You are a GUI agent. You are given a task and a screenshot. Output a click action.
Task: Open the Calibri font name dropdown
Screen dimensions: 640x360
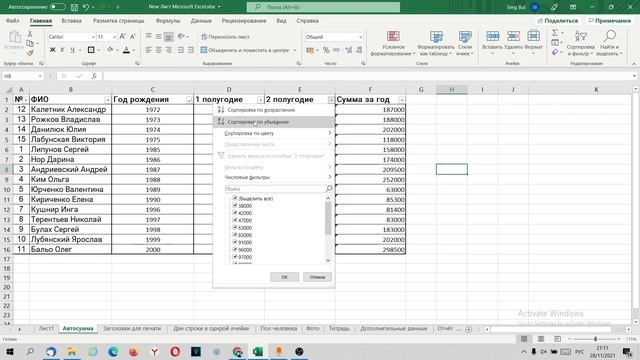coord(93,37)
